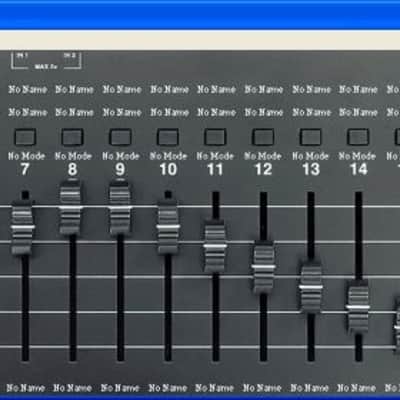Click the fader handle on channel 13

point(311,287)
